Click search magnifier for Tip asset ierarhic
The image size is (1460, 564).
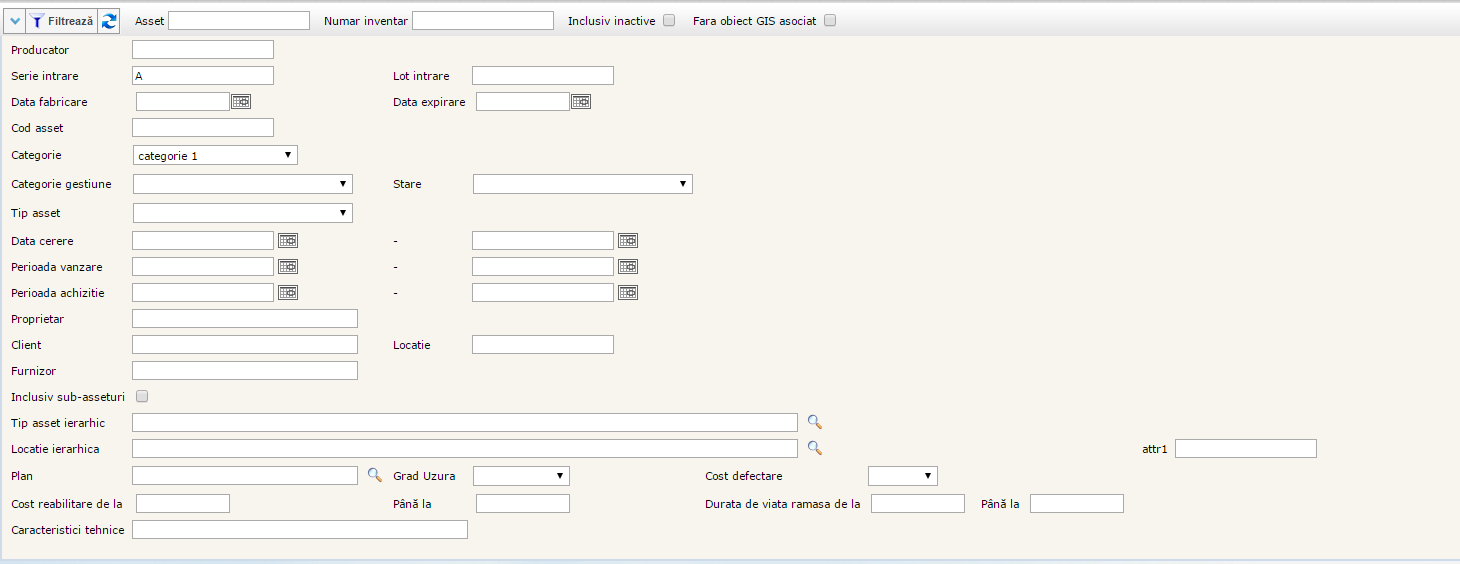coord(815,422)
